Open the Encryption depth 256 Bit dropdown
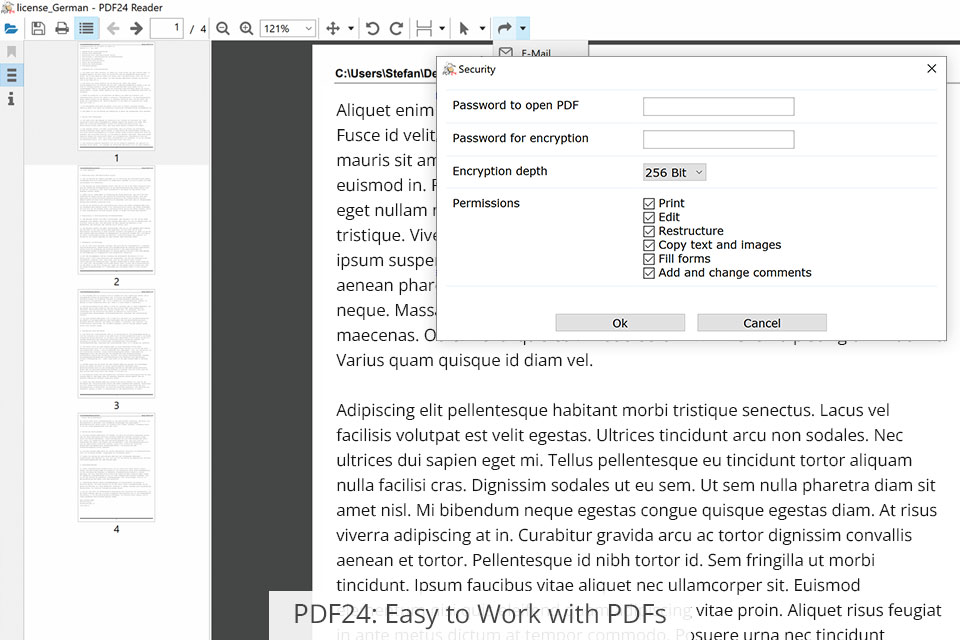The image size is (960, 640). point(674,173)
